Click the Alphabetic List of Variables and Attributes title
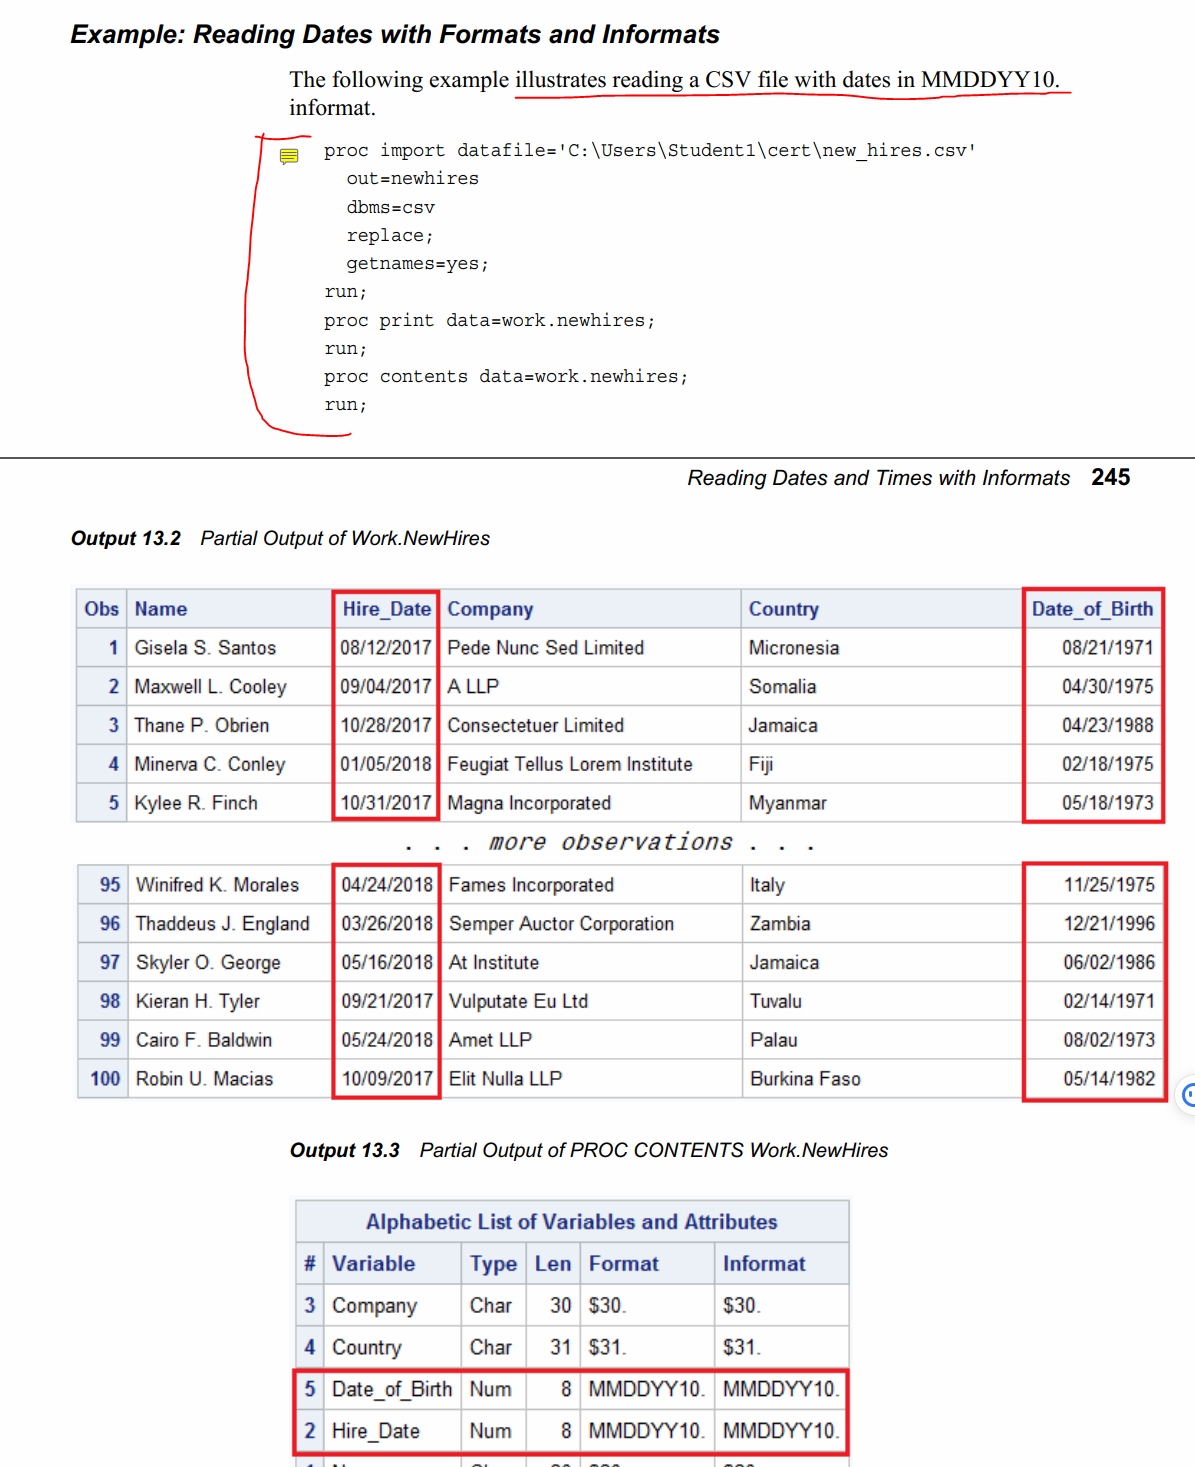The width and height of the screenshot is (1195, 1467). click(571, 1221)
